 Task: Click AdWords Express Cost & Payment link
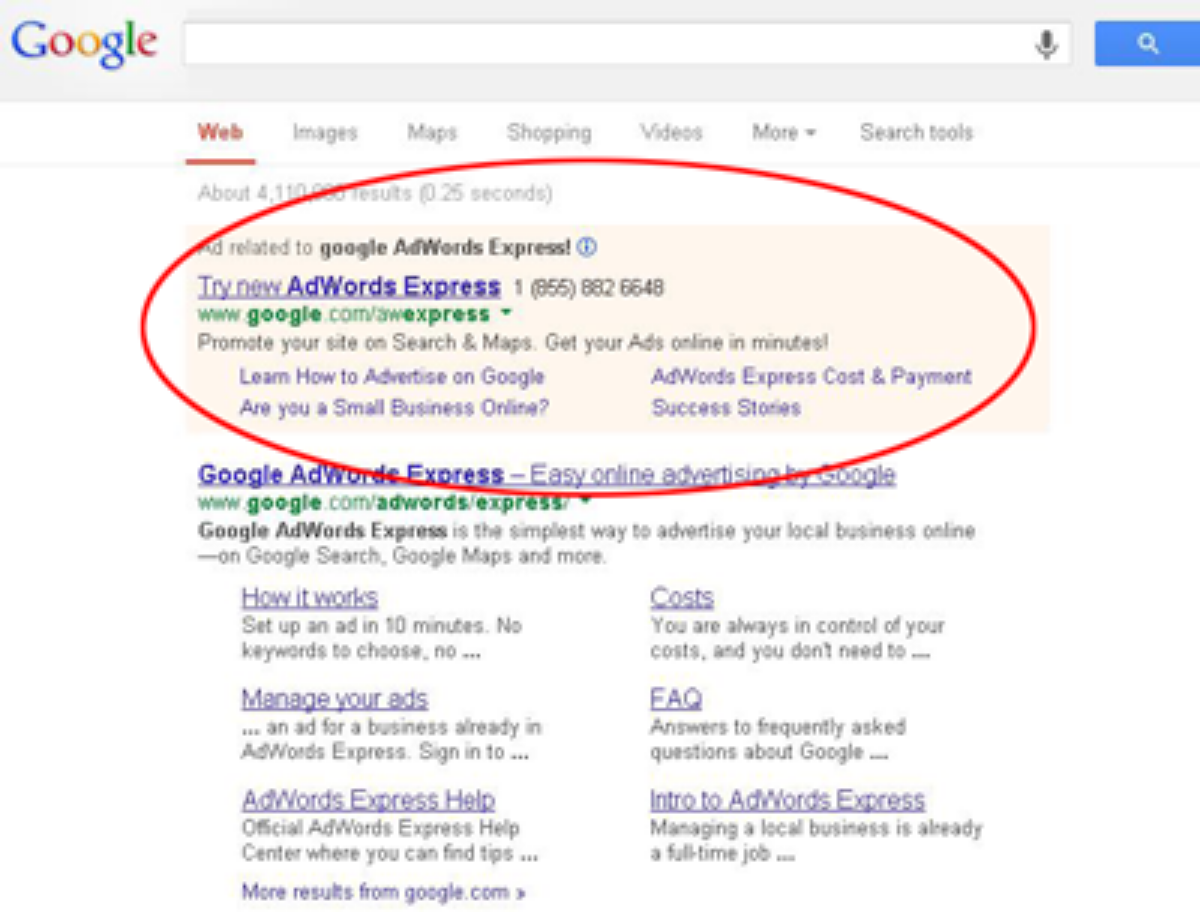coord(811,377)
